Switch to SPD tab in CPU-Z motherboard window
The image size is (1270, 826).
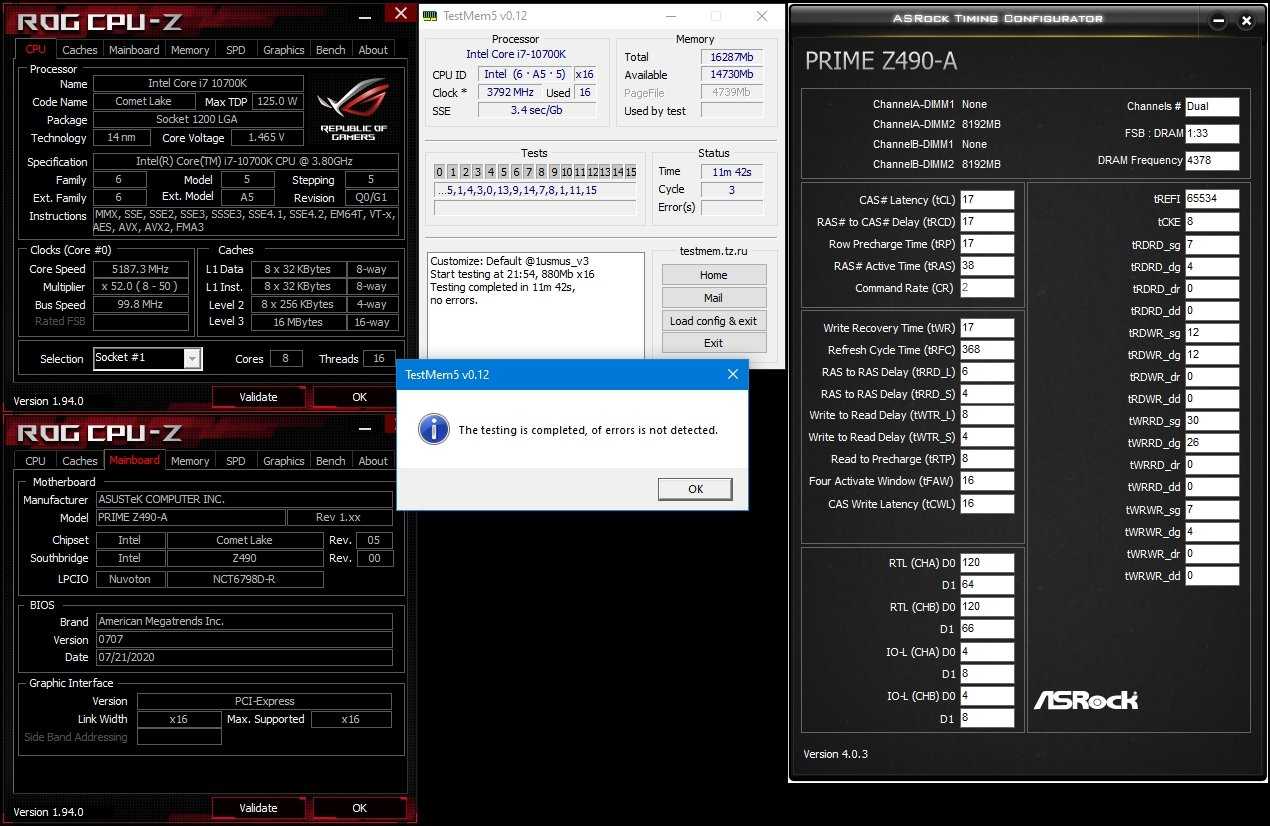(235, 461)
